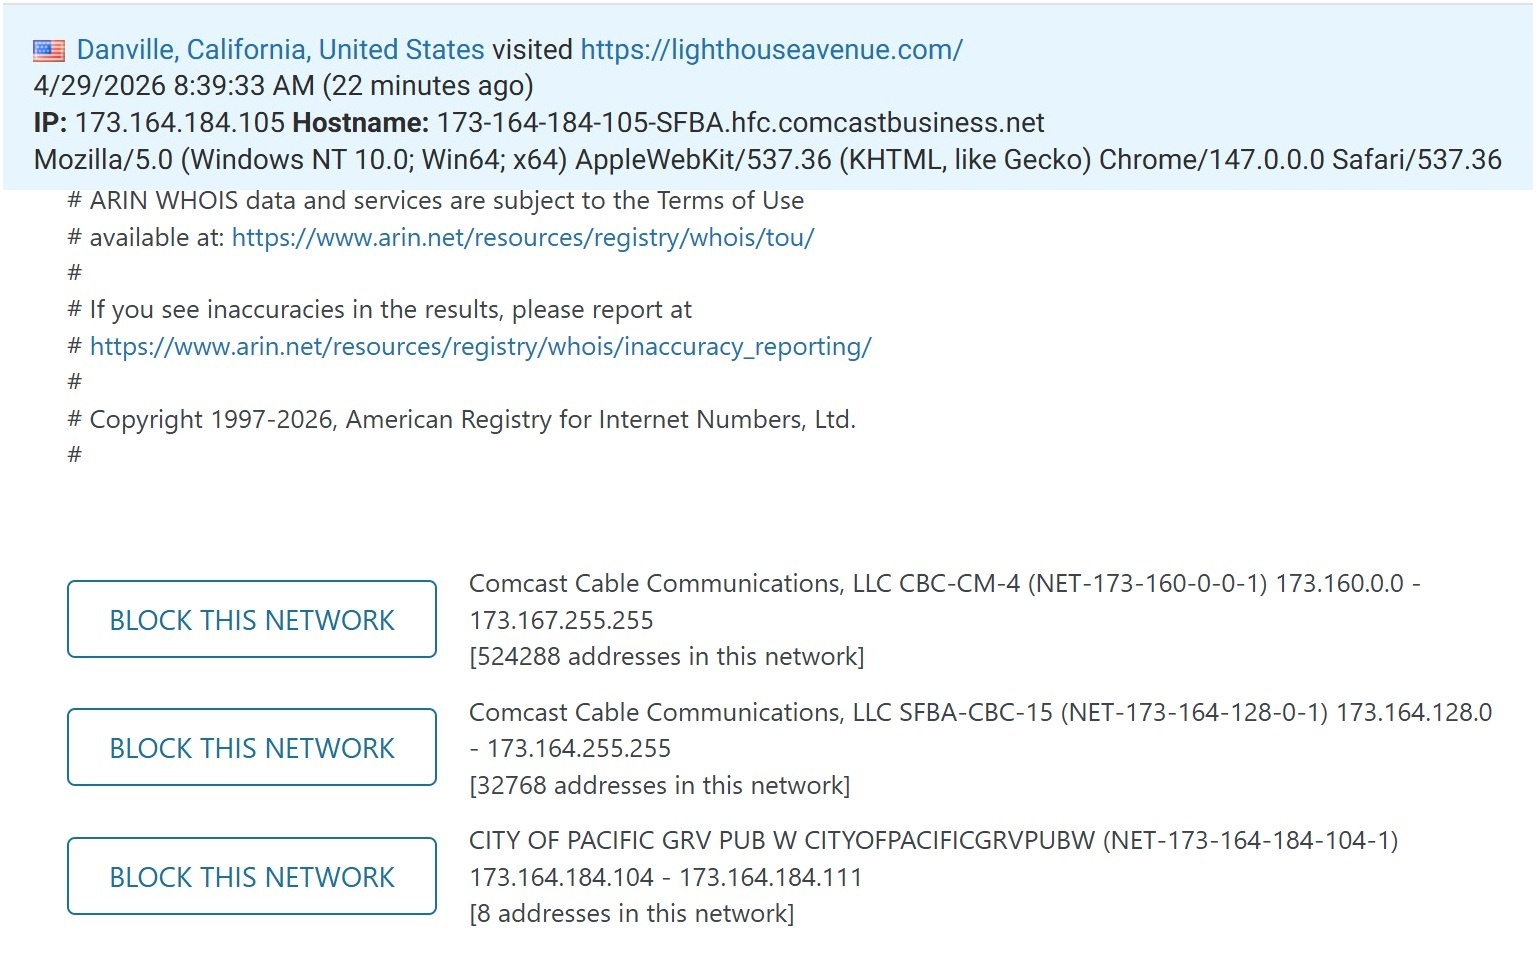Open the lighthouseavenue.com visited URL

tap(771, 50)
